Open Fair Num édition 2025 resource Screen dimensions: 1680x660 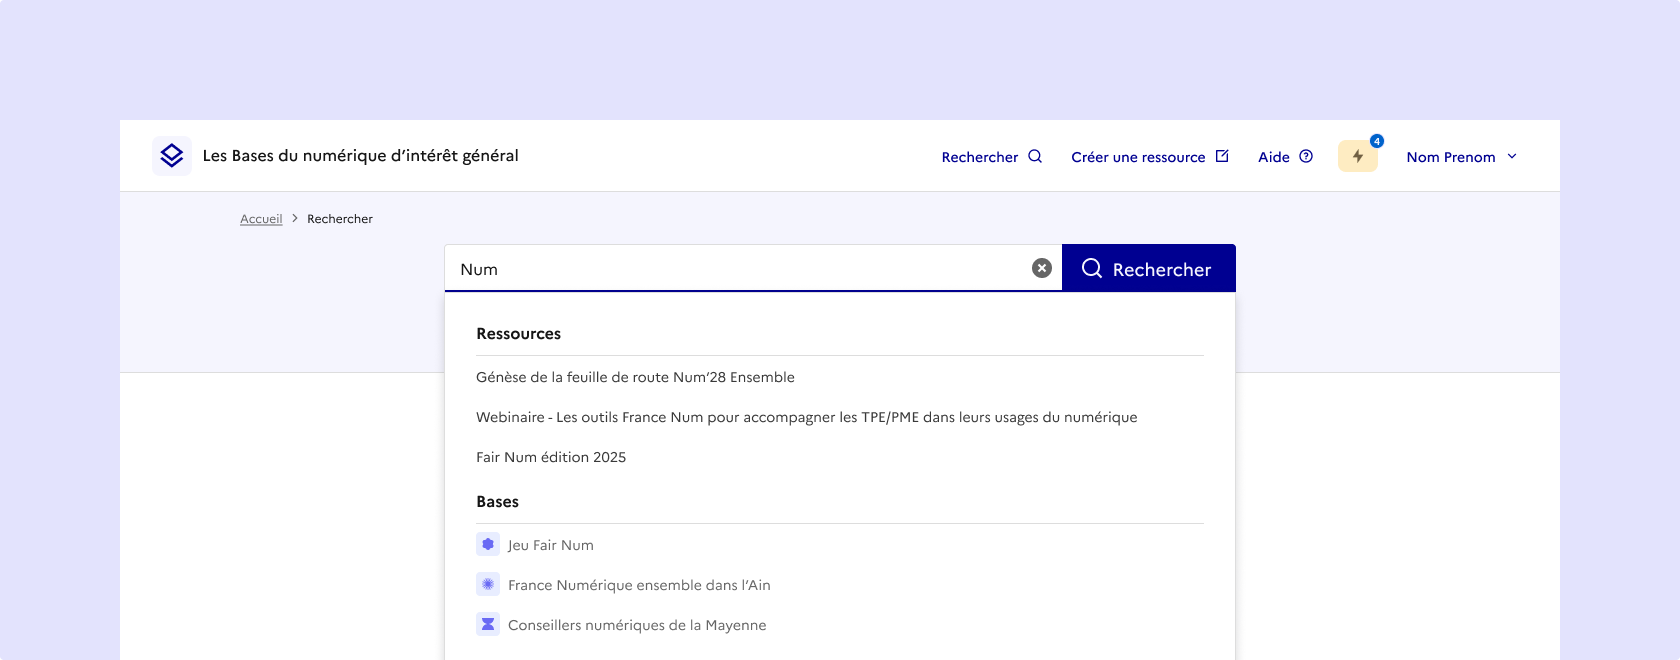point(551,457)
